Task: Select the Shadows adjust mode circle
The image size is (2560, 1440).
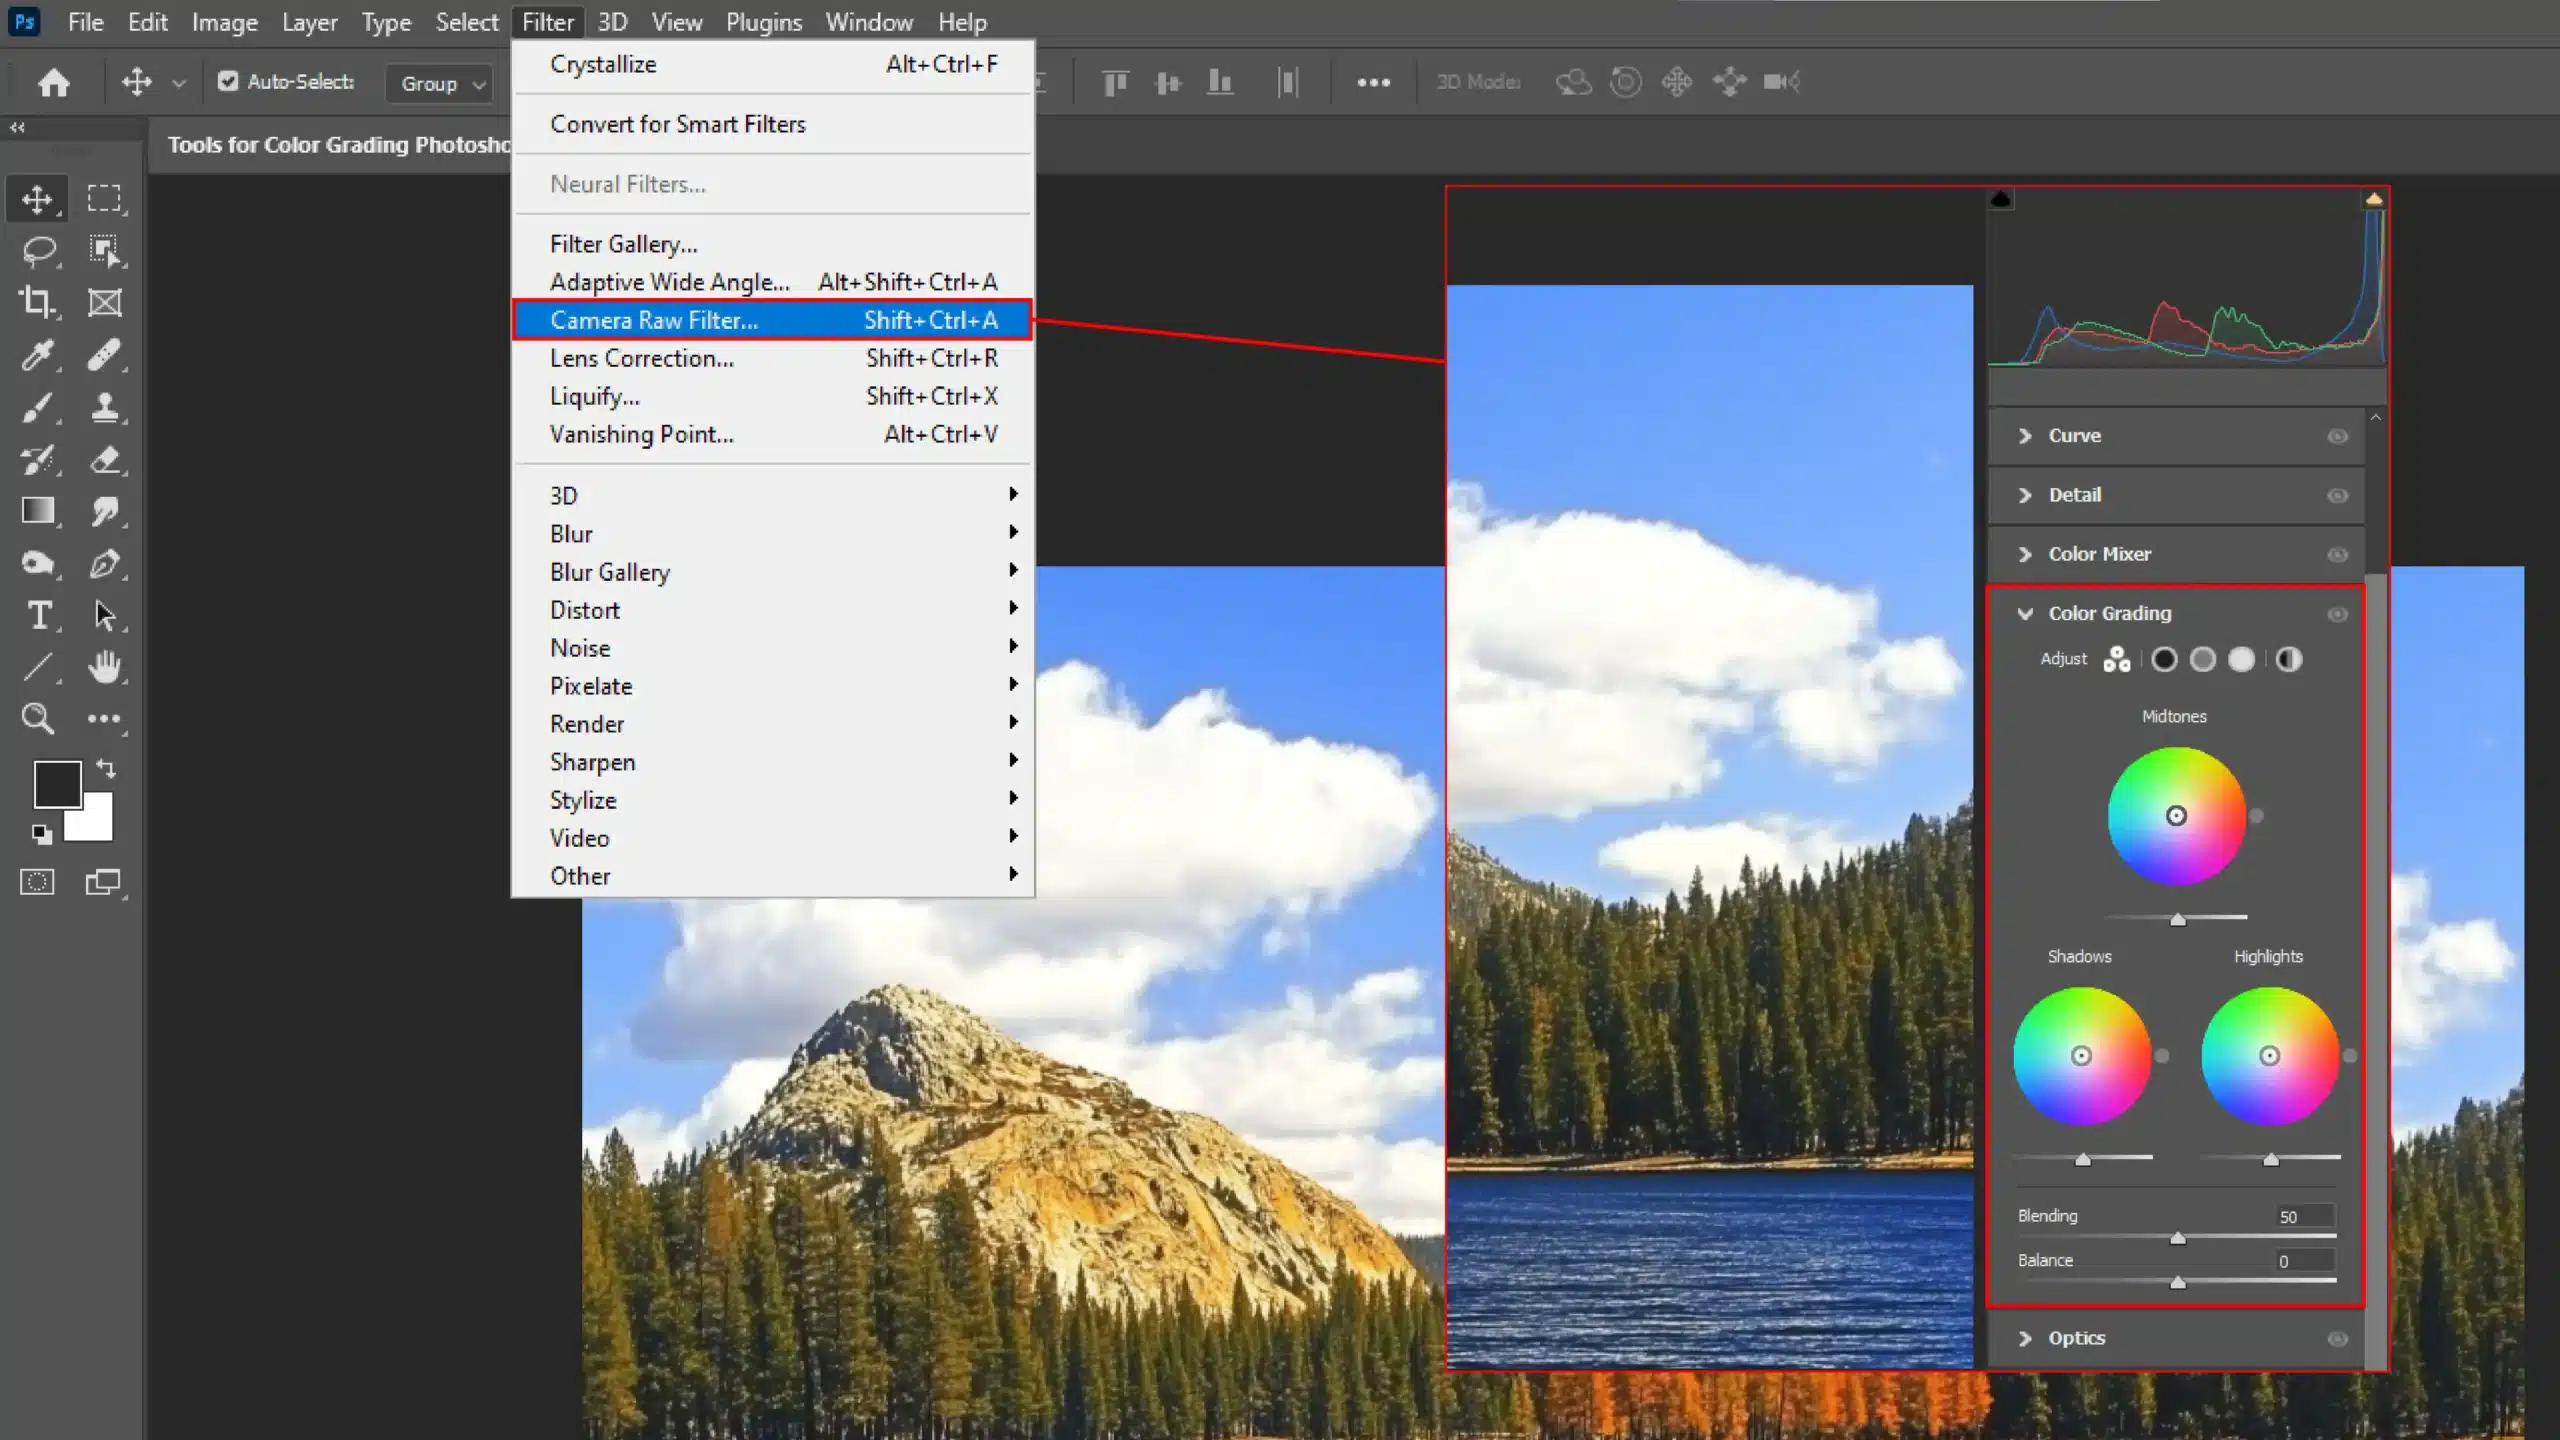Action: pos(2164,660)
